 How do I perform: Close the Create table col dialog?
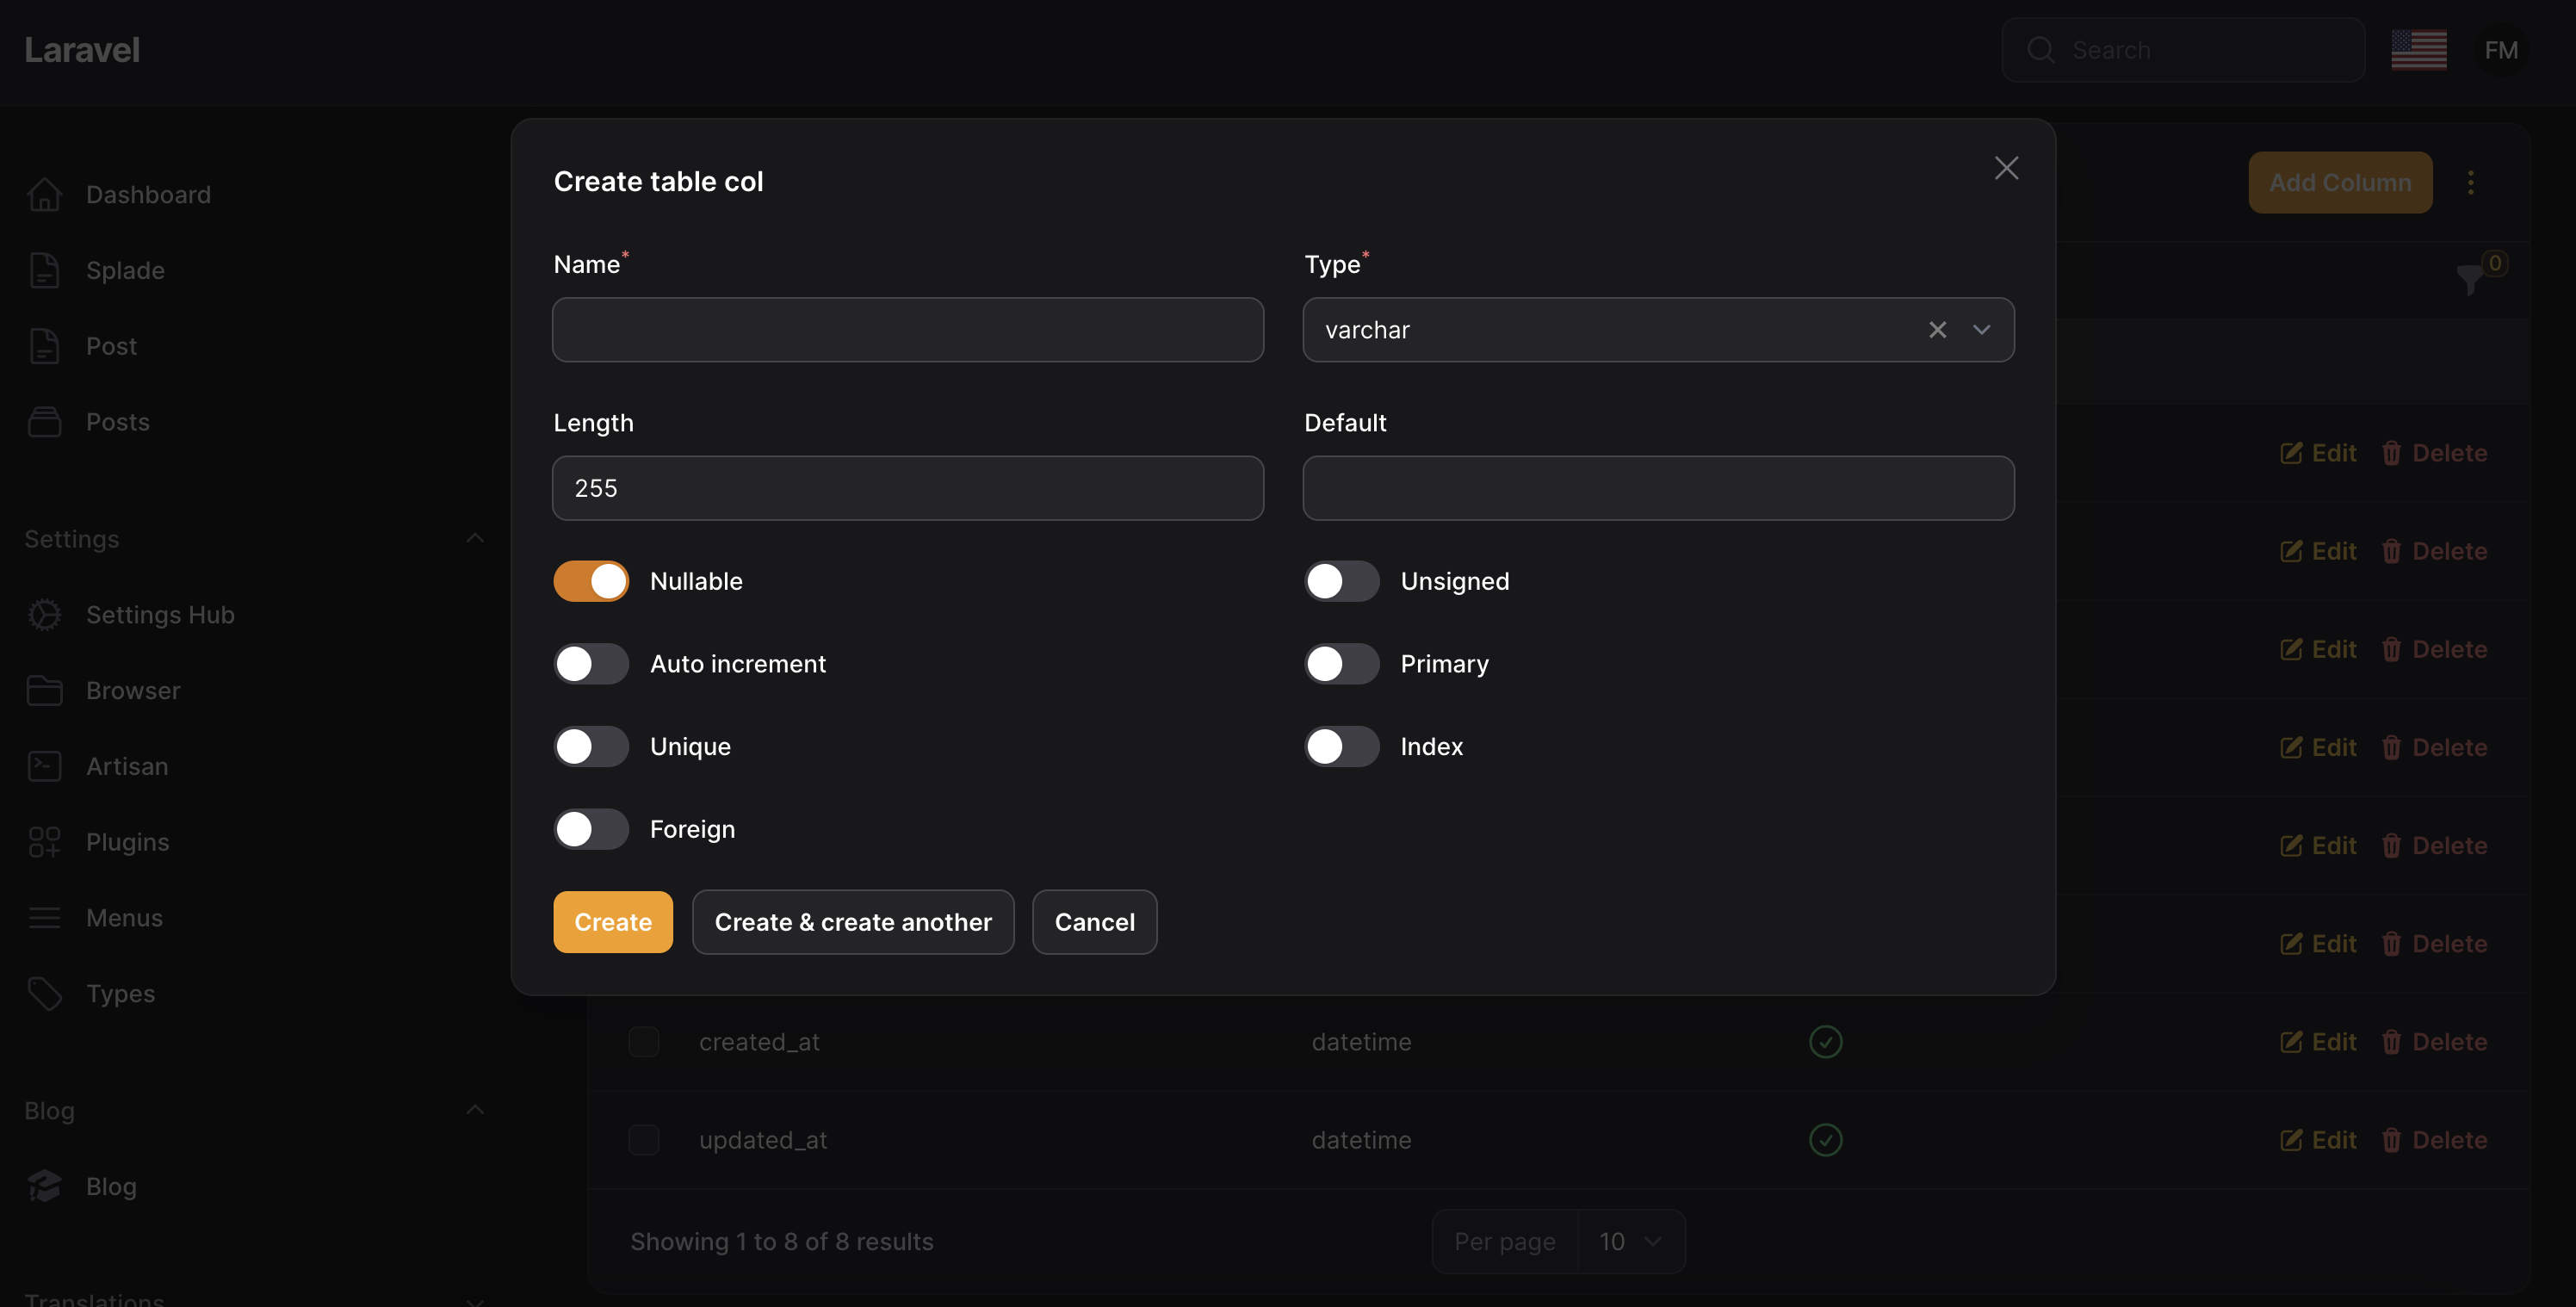[x=2006, y=168]
